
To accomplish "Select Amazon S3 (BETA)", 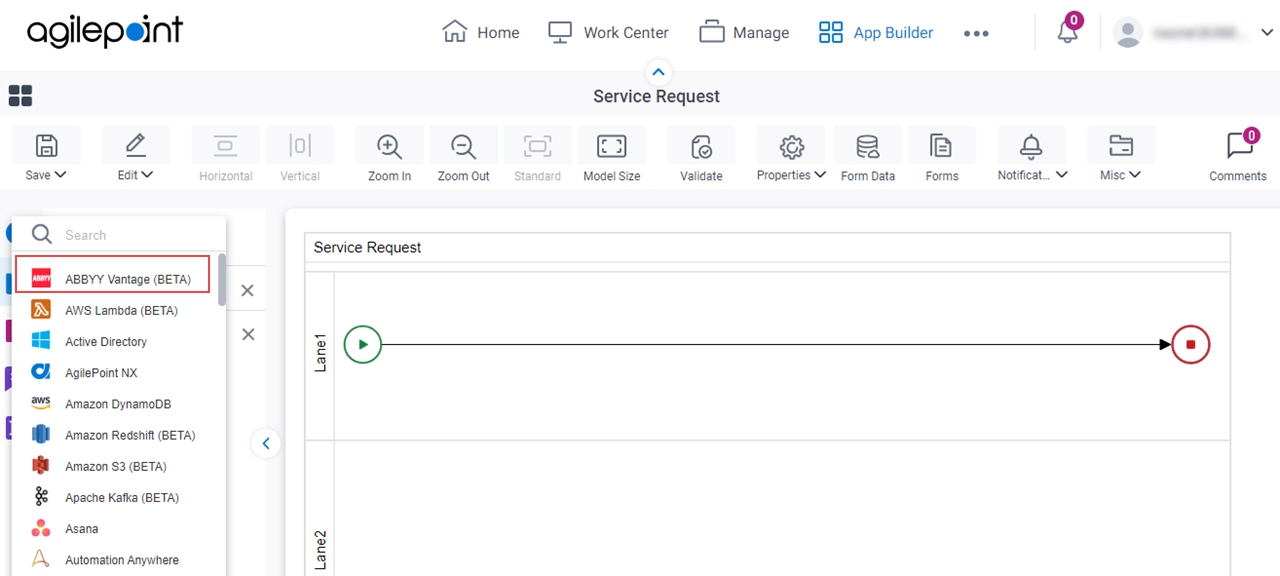I will 115,466.
